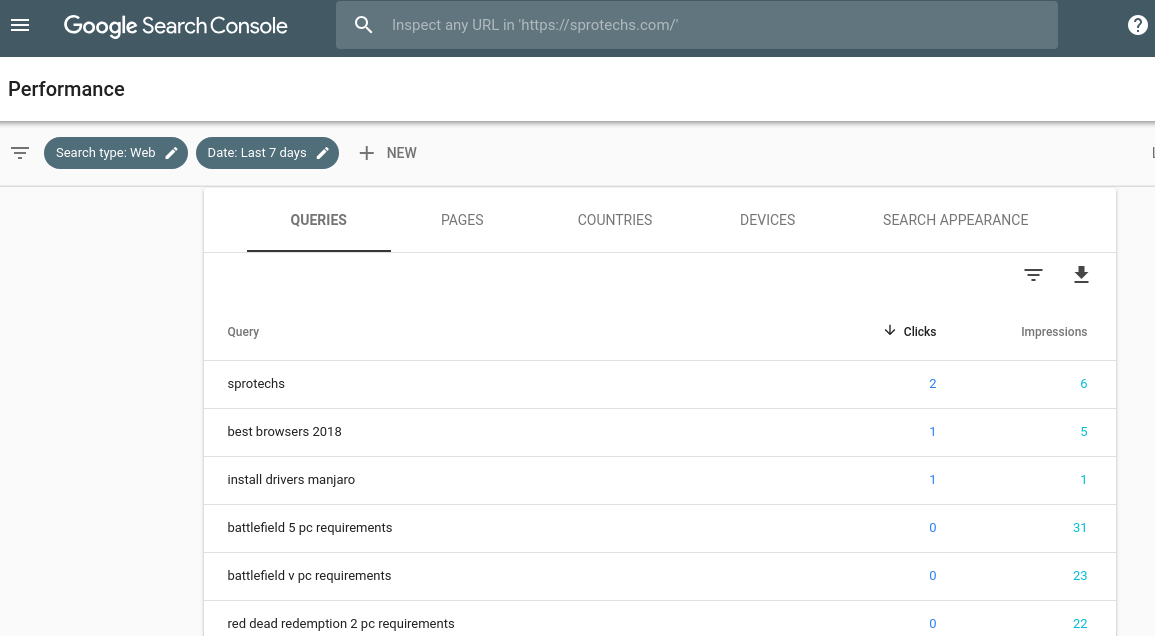Open the help question mark icon
The height and width of the screenshot is (636, 1155).
(x=1137, y=25)
